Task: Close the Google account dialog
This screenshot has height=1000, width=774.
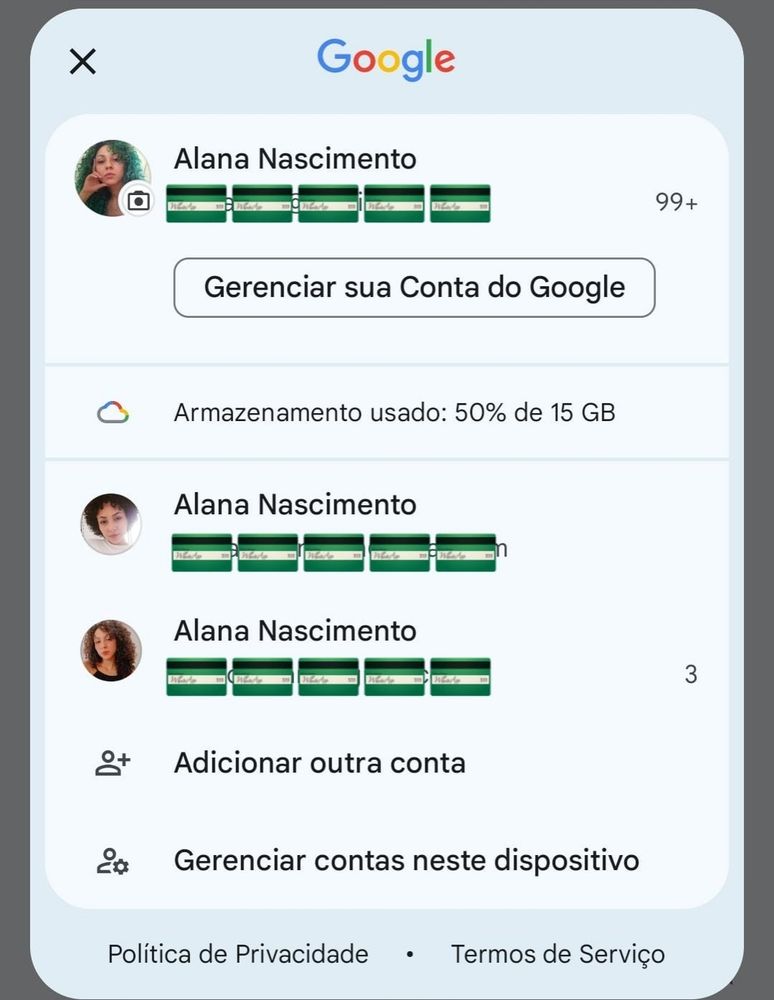Action: click(82, 62)
